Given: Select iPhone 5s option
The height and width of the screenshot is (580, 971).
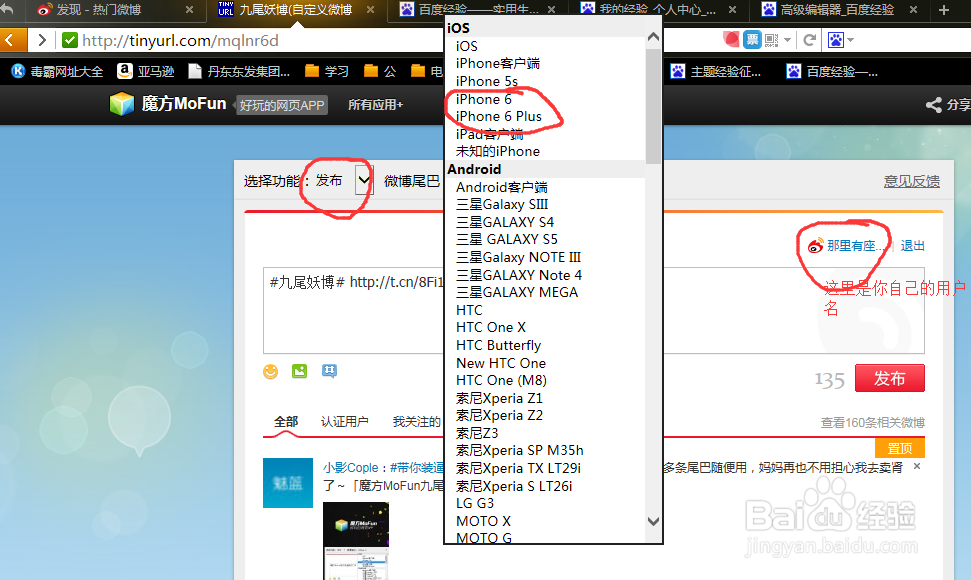Looking at the screenshot, I should (x=487, y=81).
